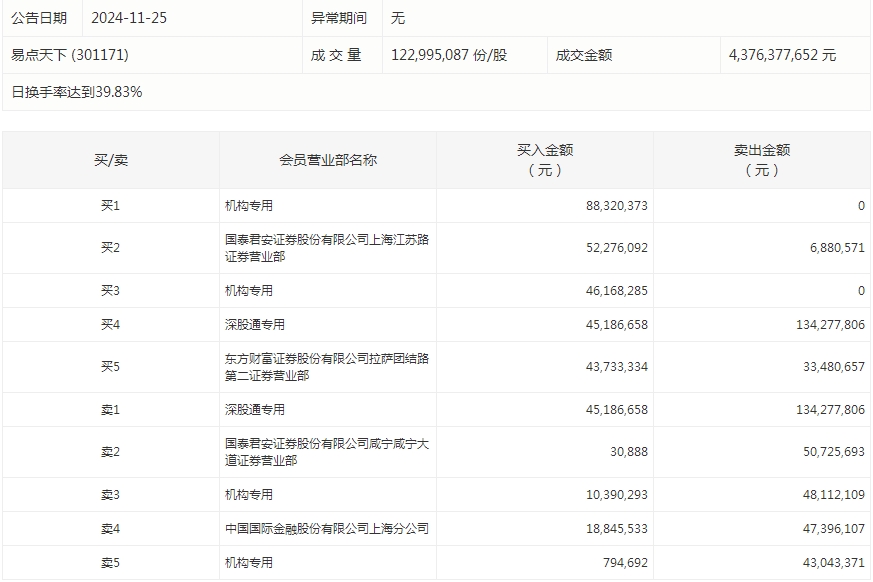This screenshot has height=582, width=873.
Task: Select turnover amount 4,376,377,652 元
Action: (x=782, y=55)
